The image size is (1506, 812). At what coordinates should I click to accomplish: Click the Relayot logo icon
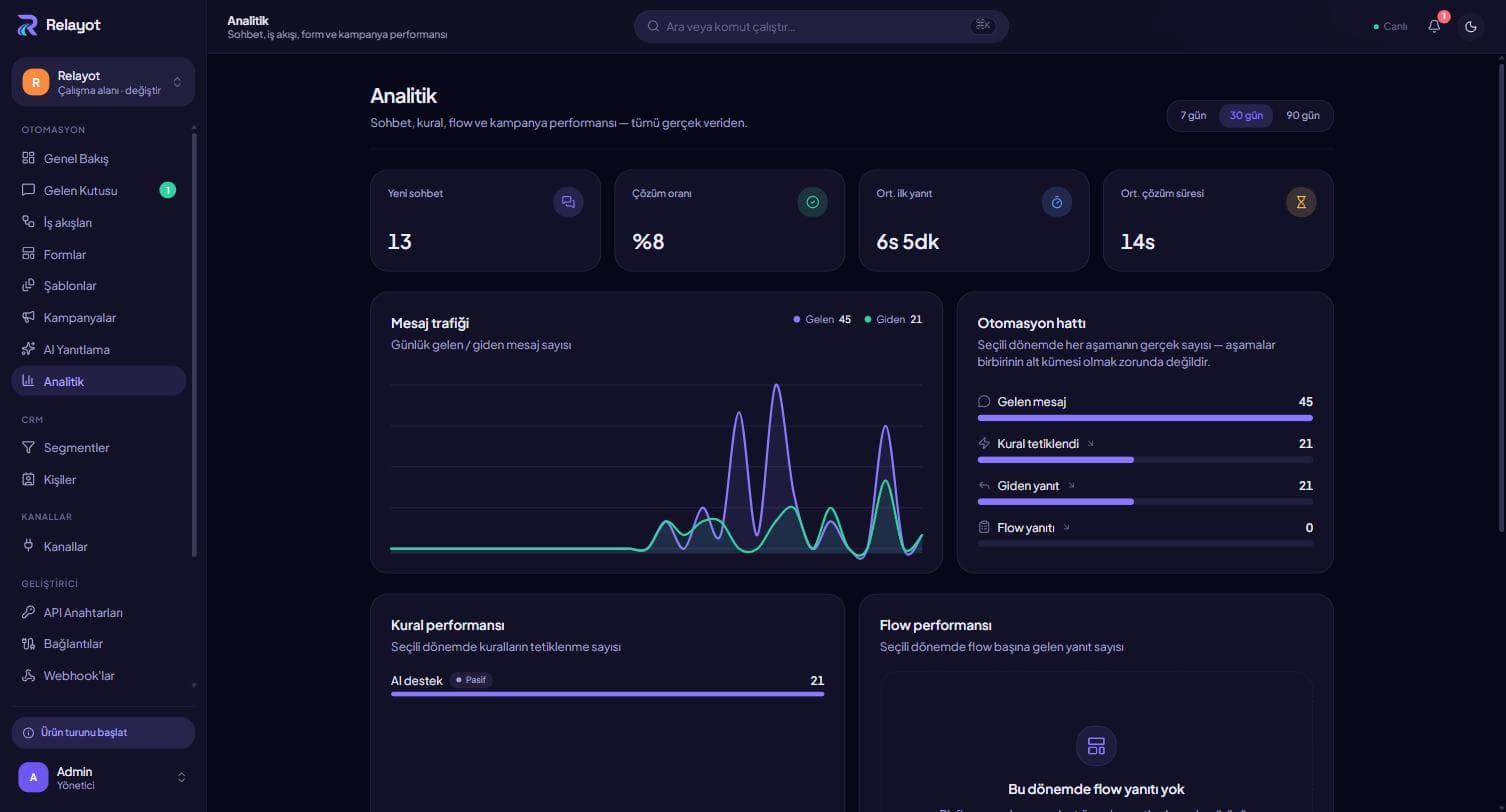[x=28, y=25]
